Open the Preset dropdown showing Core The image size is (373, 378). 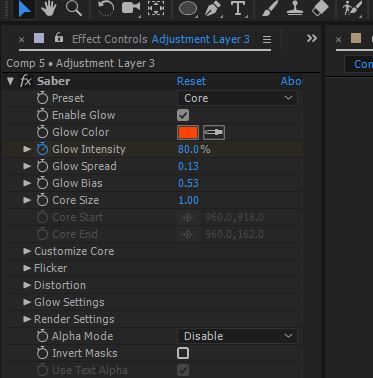click(237, 98)
